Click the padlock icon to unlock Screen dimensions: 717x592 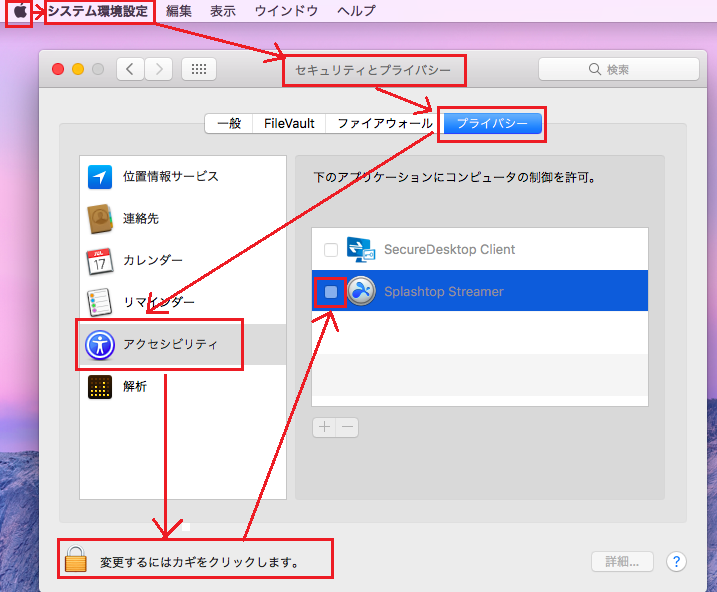pyautogui.click(x=75, y=559)
